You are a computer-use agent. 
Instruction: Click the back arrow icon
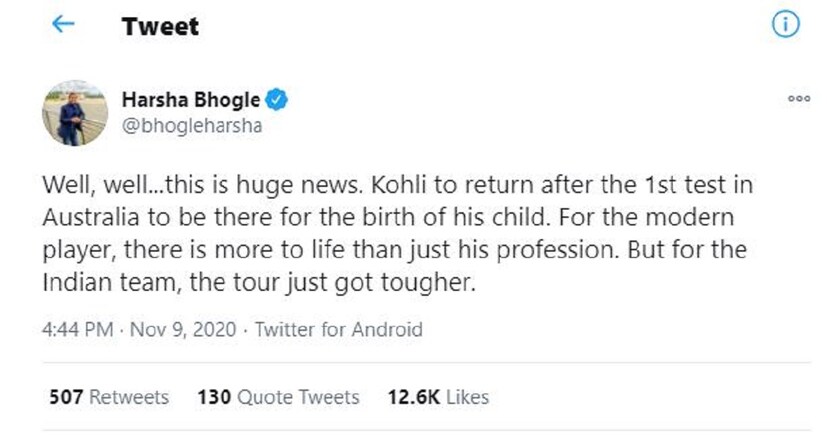tap(63, 26)
